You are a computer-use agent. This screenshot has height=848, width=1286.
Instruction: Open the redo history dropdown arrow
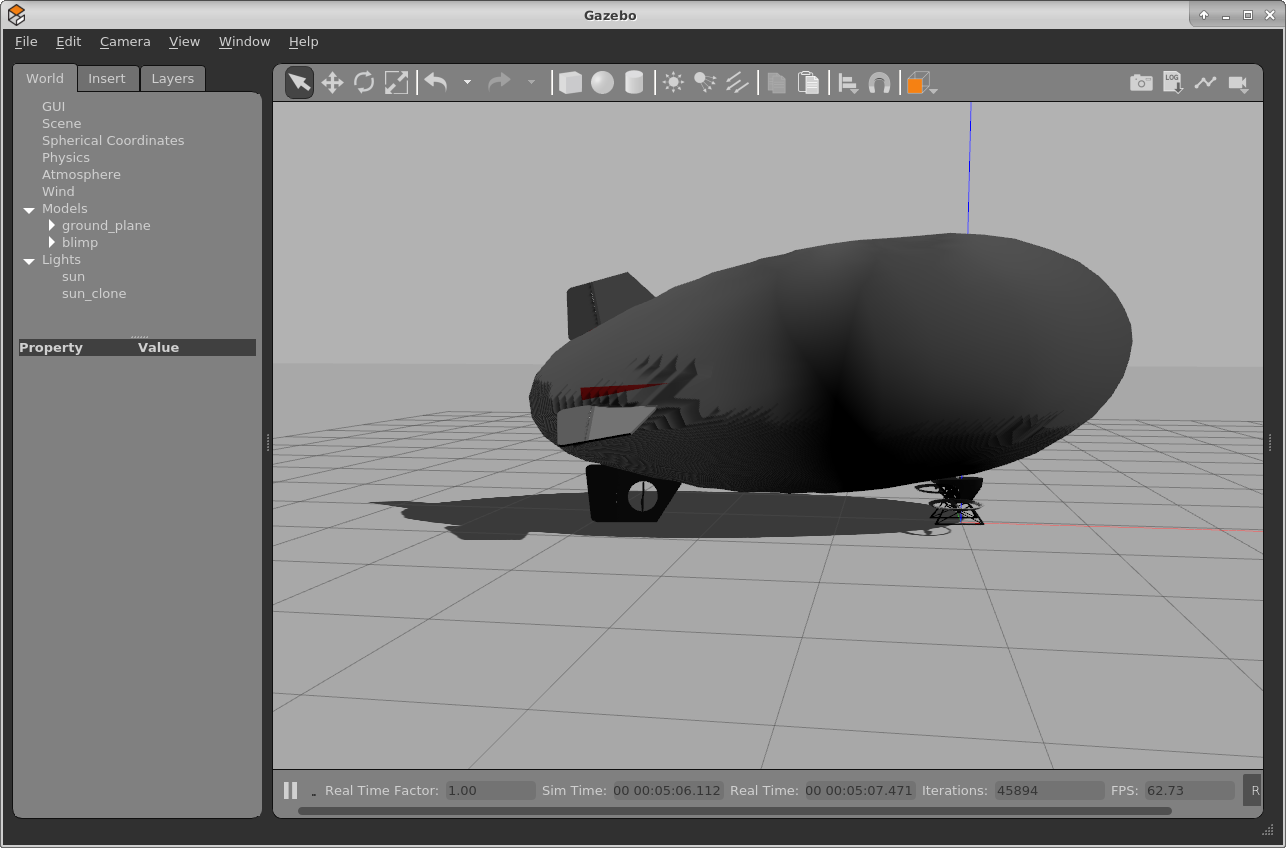(531, 83)
